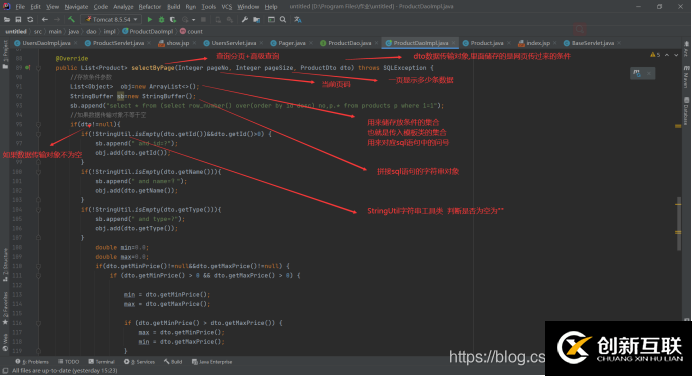Switch to the Product.java tab

pyautogui.click(x=486, y=43)
